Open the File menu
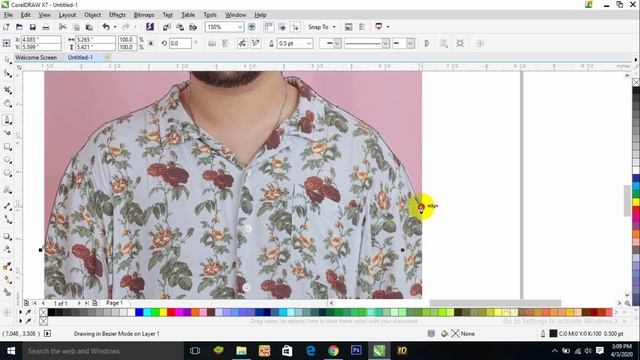This screenshot has height=360, width=640. point(8,15)
